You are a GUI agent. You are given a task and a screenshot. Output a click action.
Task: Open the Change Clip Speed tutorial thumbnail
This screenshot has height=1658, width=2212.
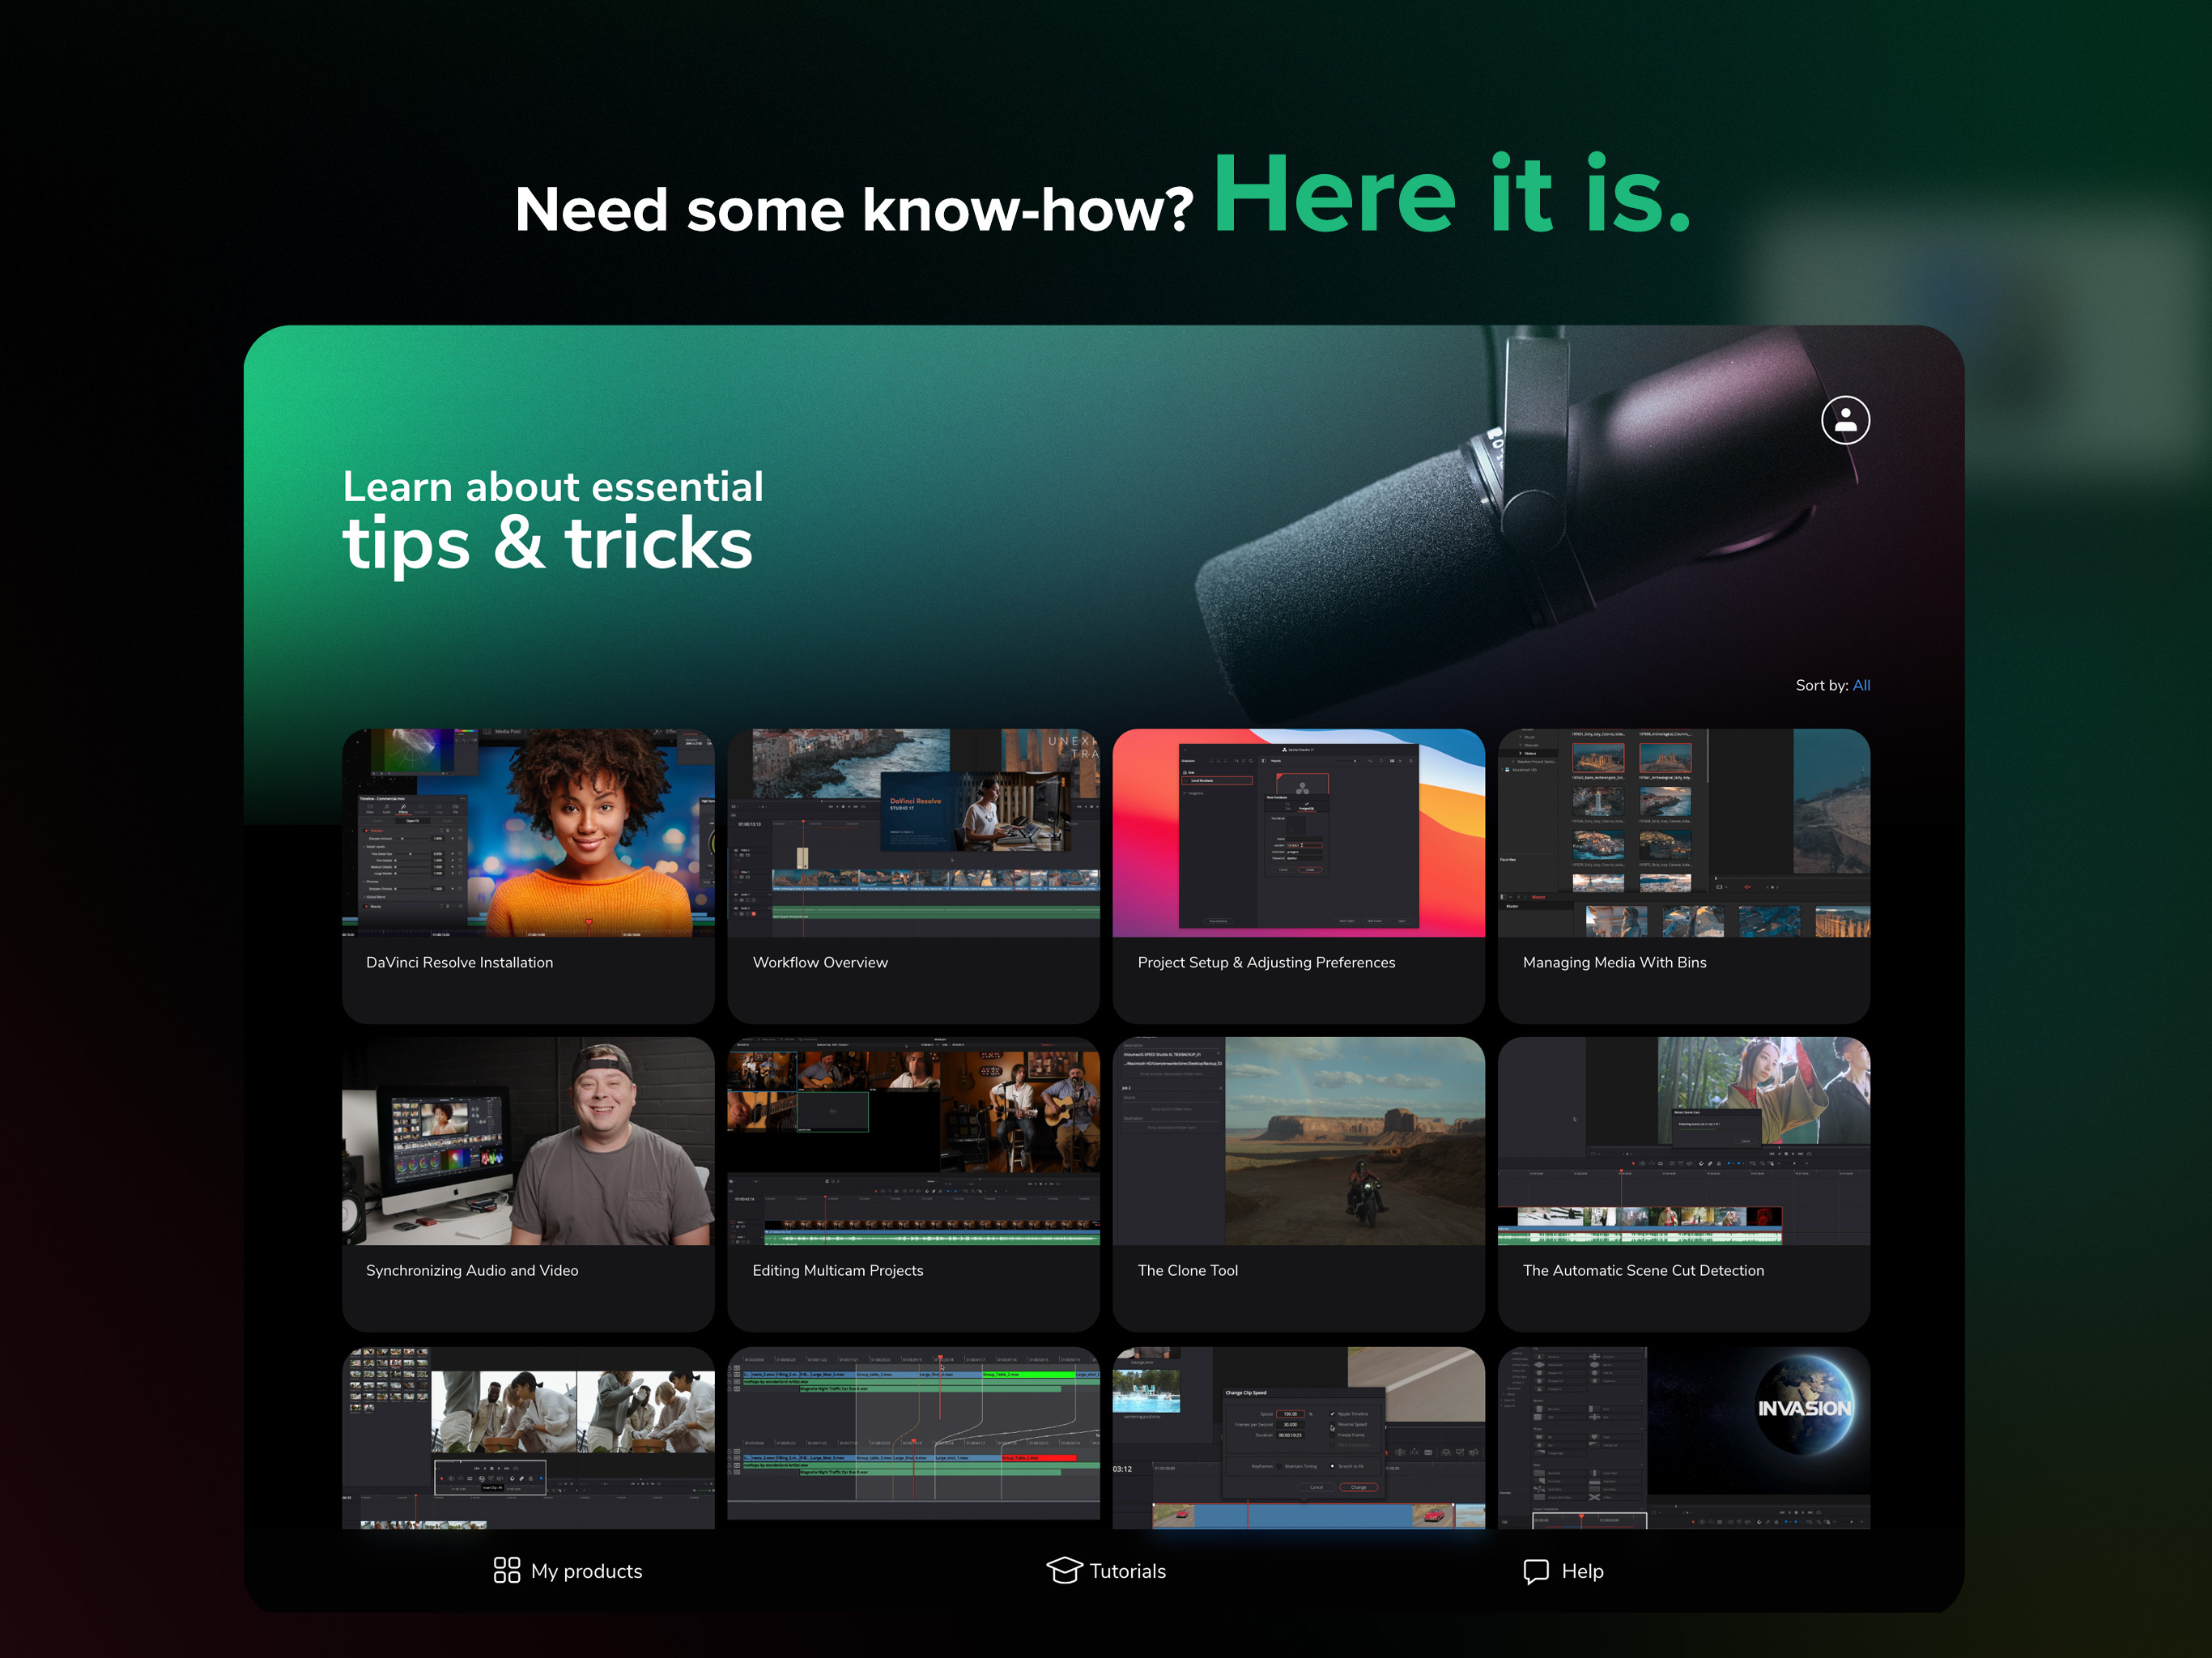(1298, 1438)
